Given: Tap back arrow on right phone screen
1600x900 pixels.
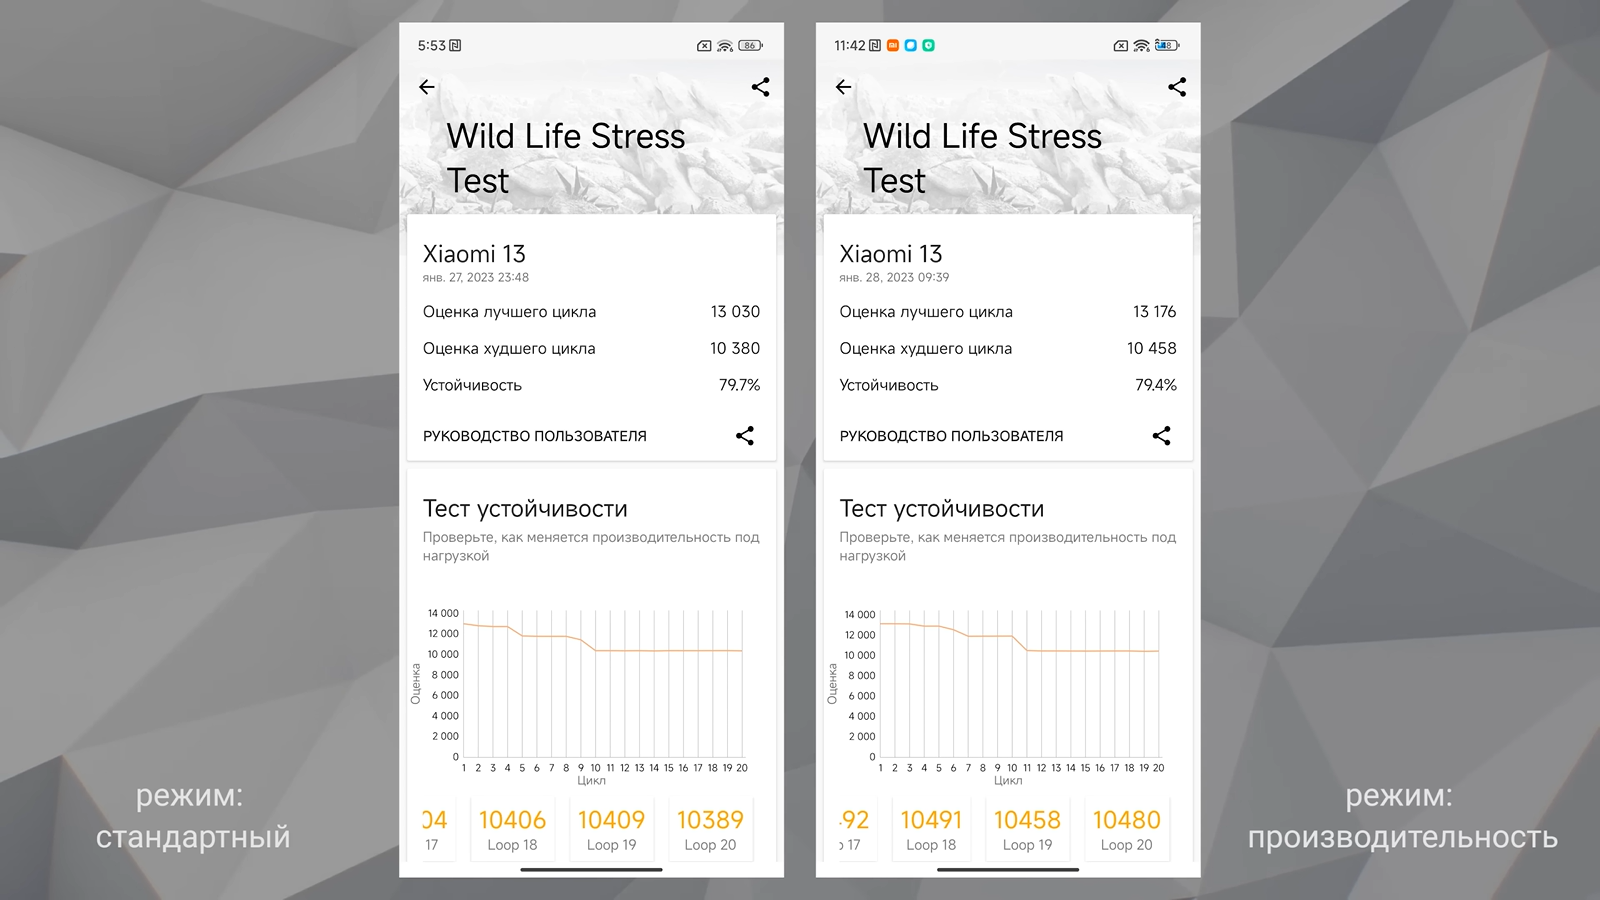Looking at the screenshot, I should [844, 87].
